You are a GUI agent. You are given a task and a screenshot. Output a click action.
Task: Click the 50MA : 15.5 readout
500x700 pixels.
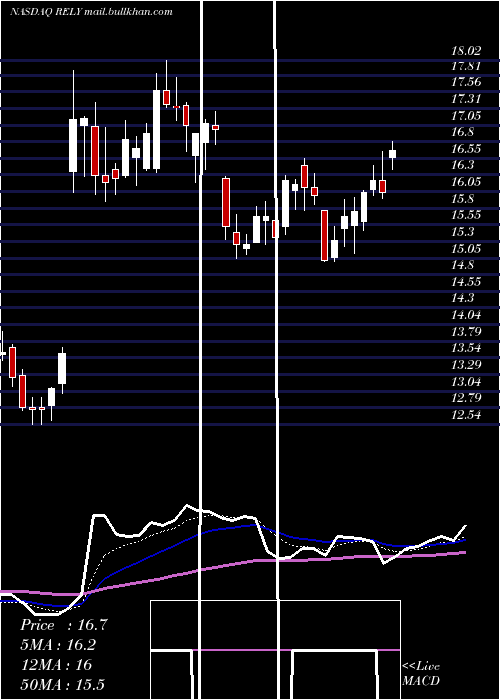pos(62,684)
